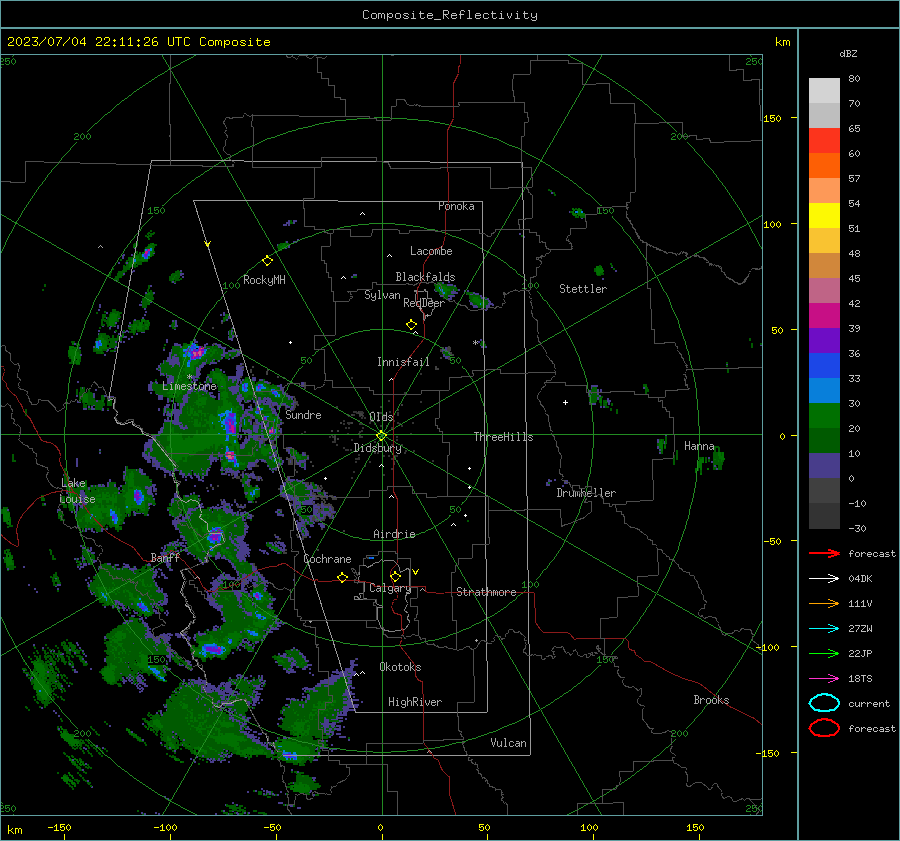Click the Sylvan label

pyautogui.click(x=382, y=295)
